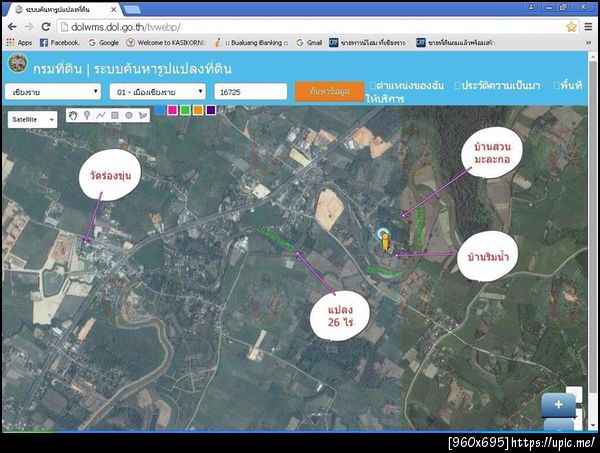Click the parcel number field containing 16725

coord(251,92)
